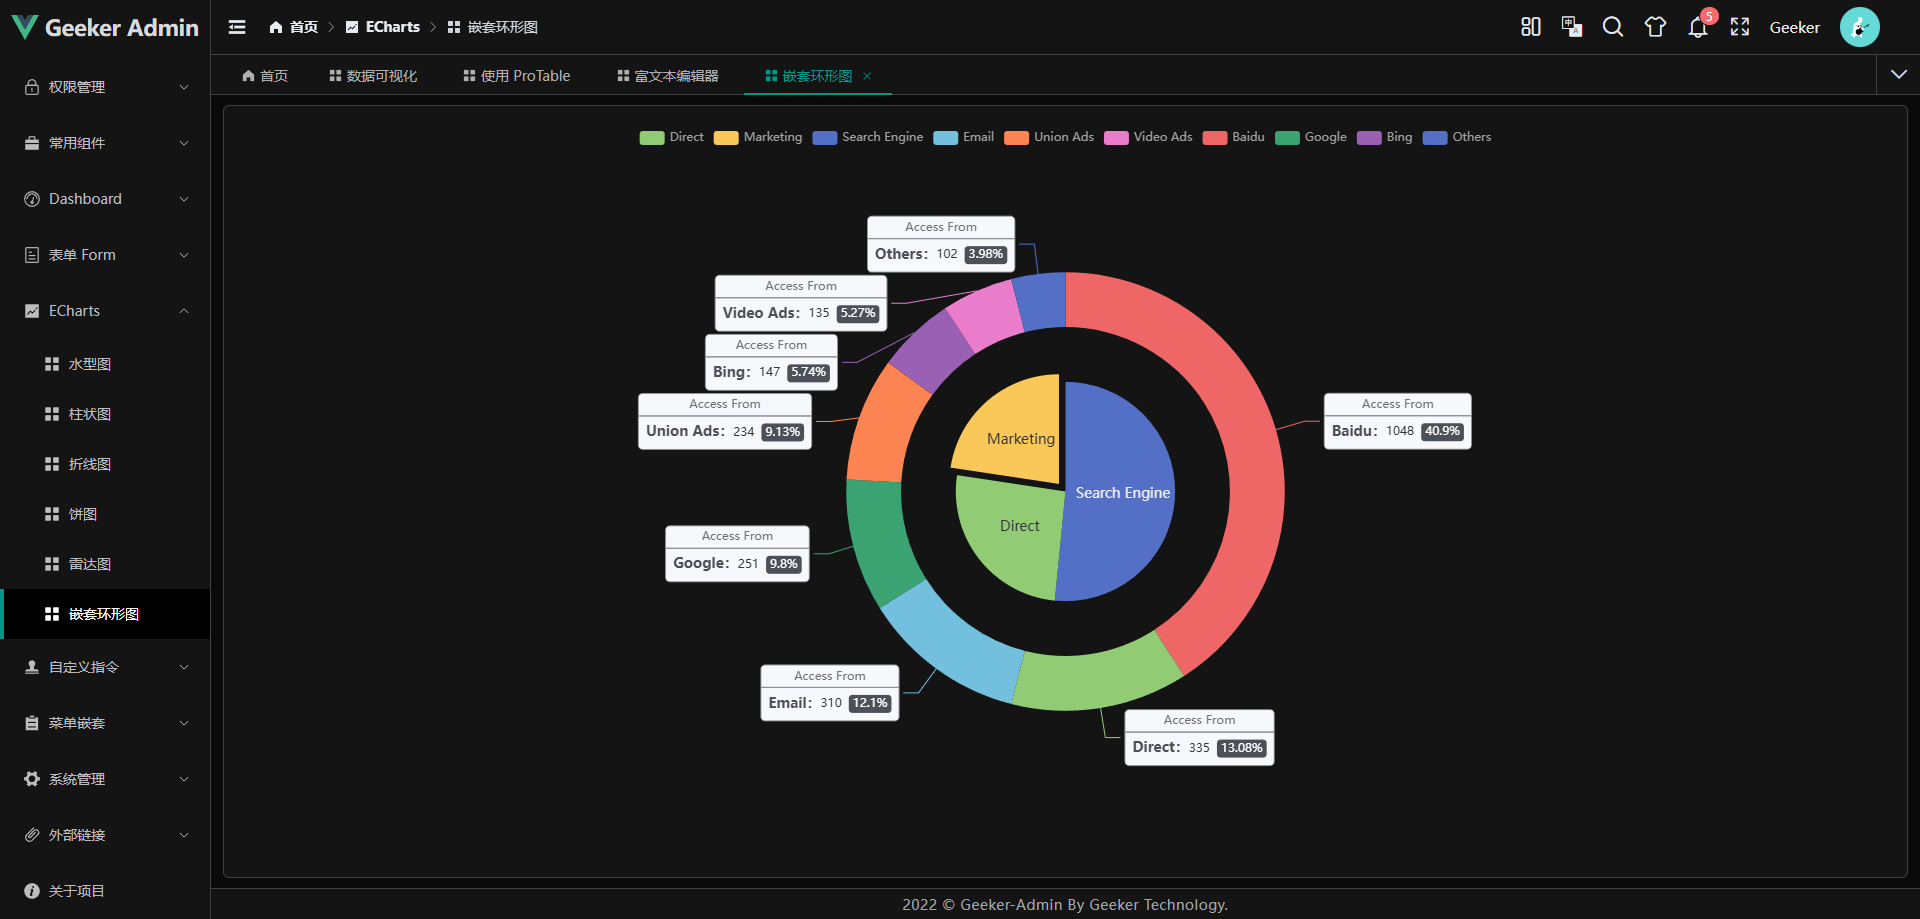Viewport: 1920px width, 919px height.
Task: Toggle Direct series in chart legend
Action: click(x=671, y=137)
